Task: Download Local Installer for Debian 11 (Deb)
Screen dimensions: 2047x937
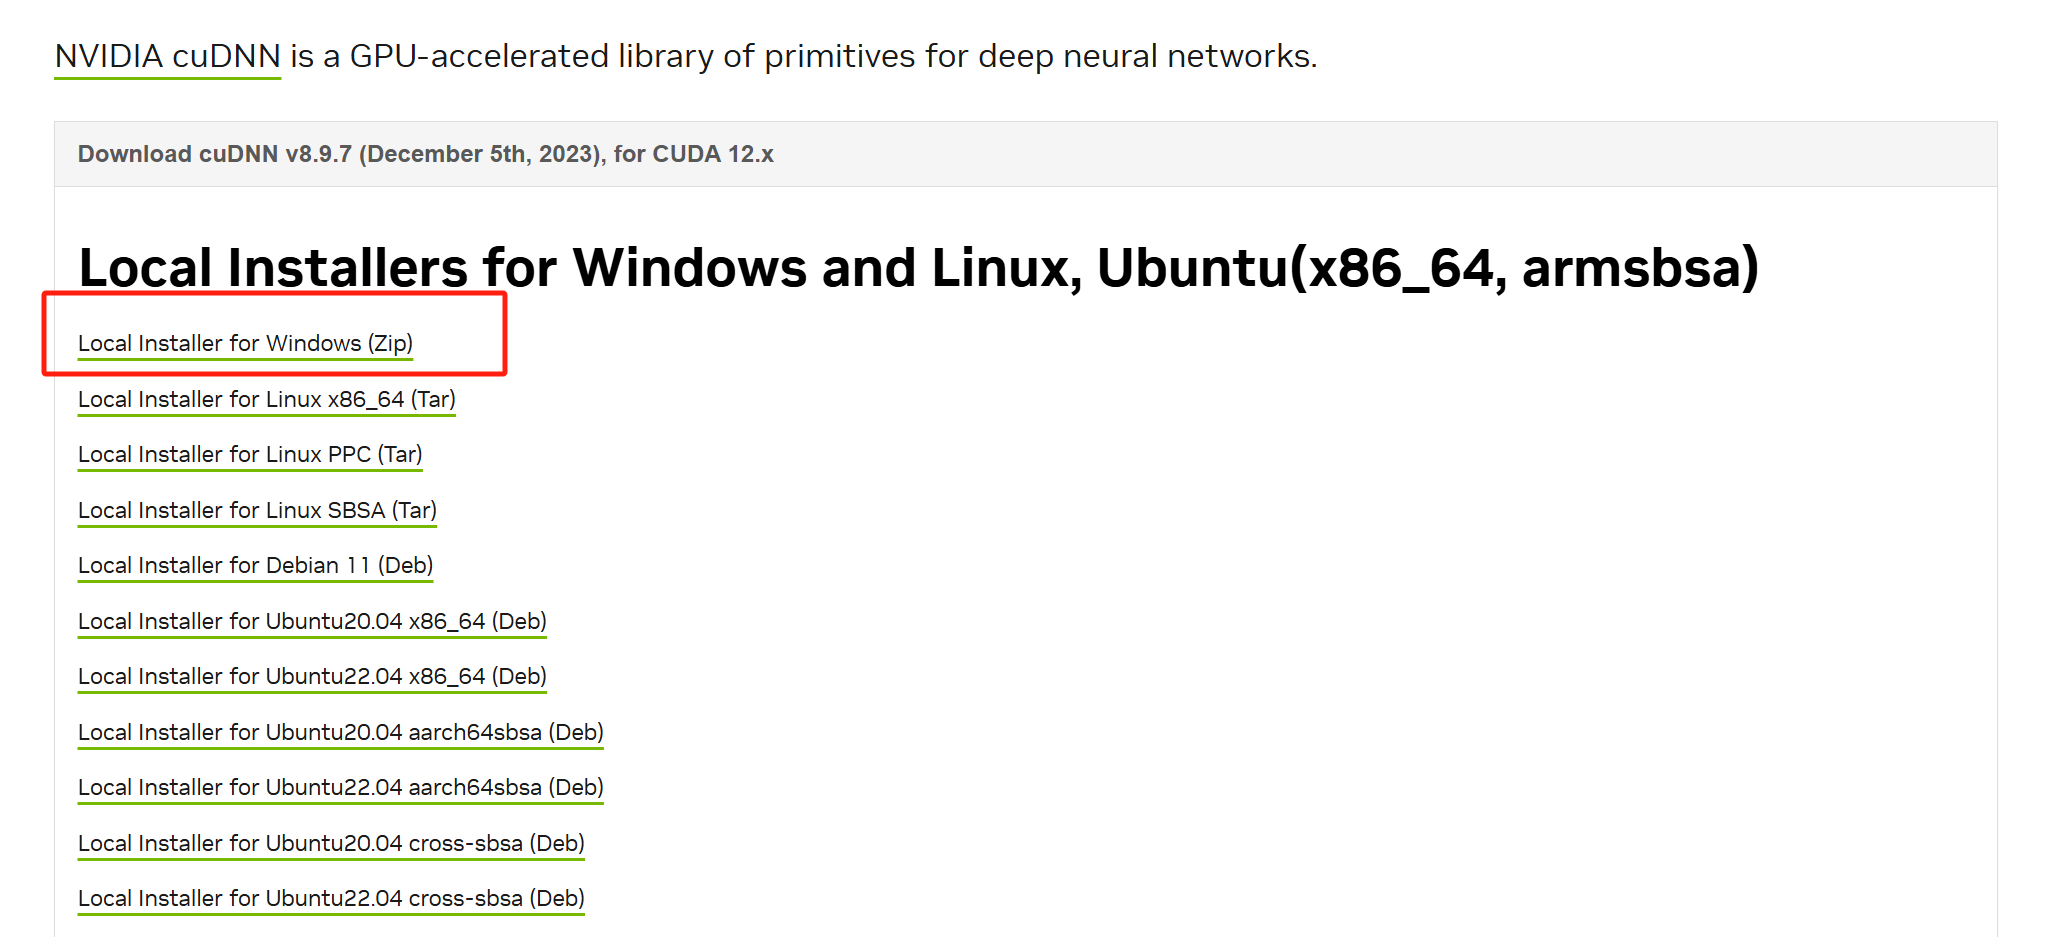Action: pyautogui.click(x=255, y=566)
